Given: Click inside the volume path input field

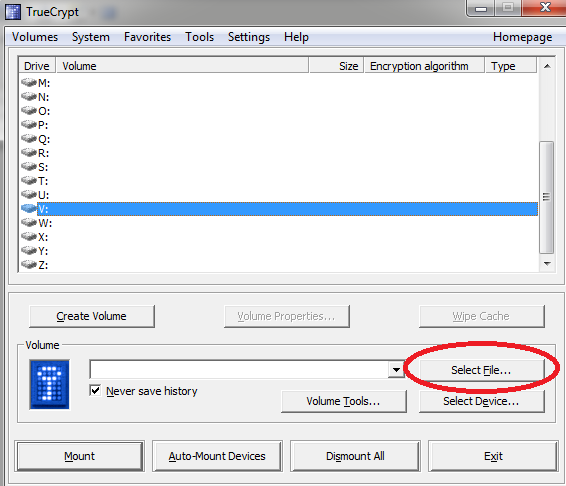Looking at the screenshot, I should point(239,369).
